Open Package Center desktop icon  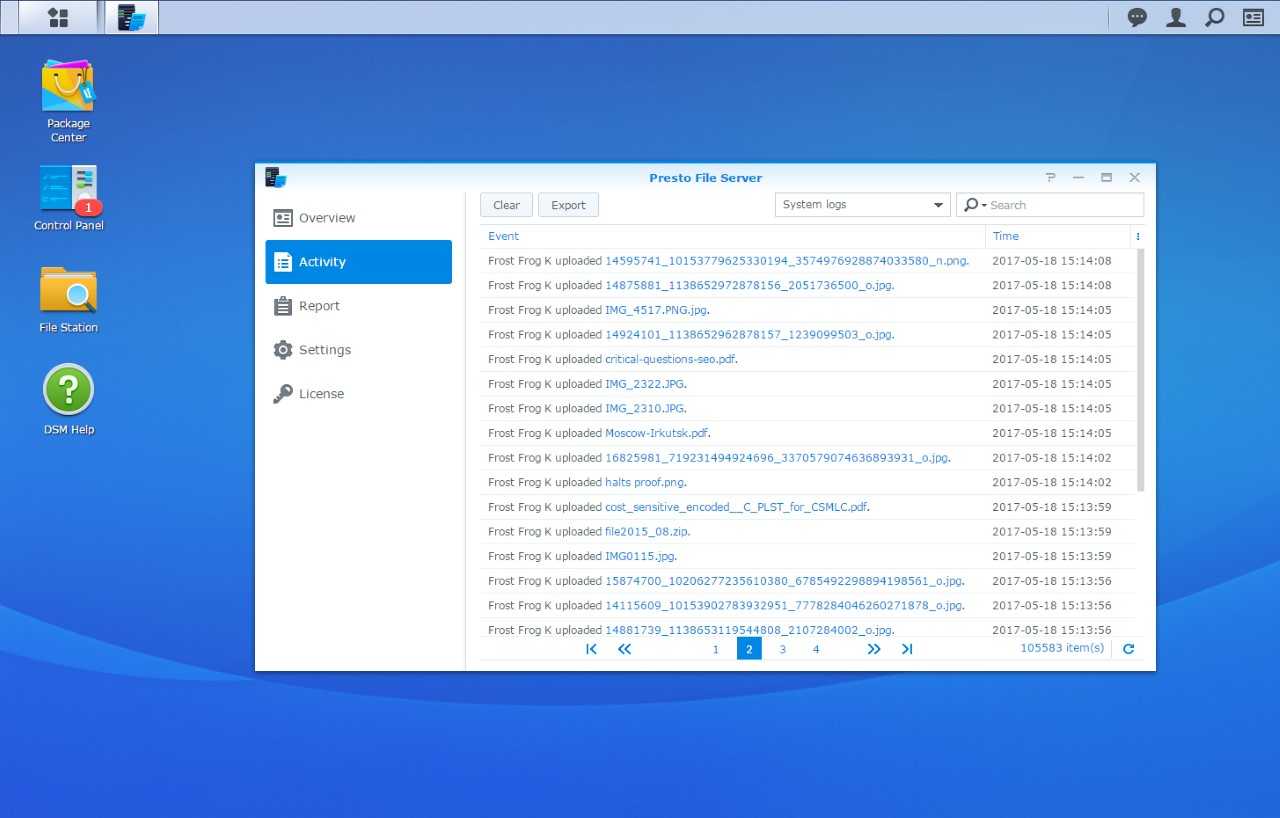68,101
